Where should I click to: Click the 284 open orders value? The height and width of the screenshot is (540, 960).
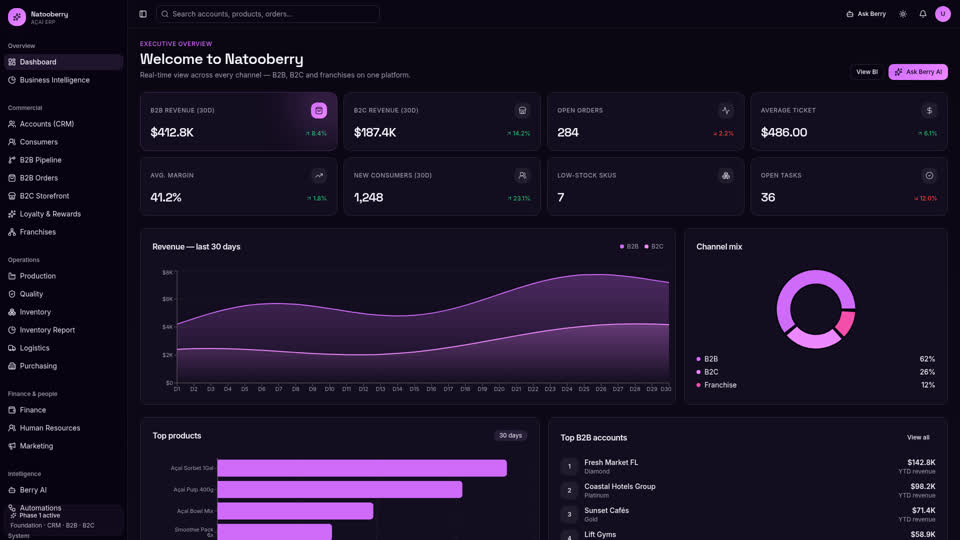(x=568, y=132)
